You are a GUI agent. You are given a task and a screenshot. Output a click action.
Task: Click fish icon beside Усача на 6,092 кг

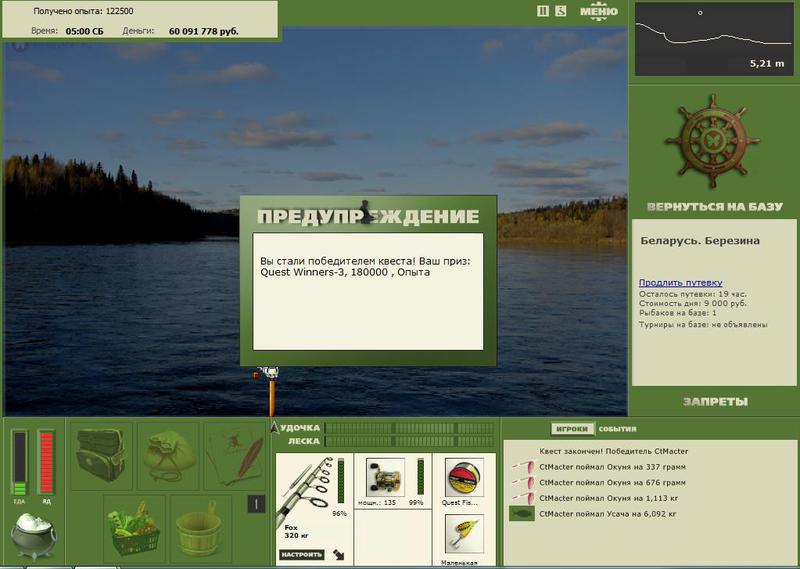point(521,513)
